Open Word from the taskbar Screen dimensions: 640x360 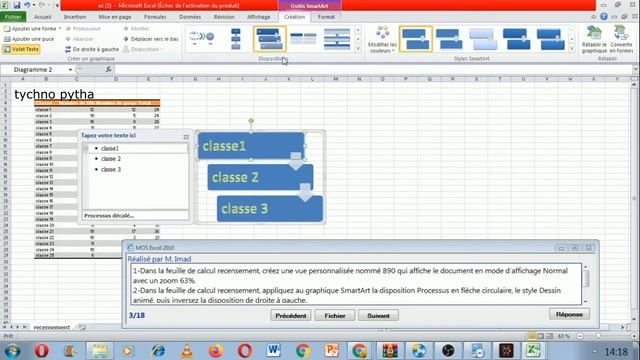[x=273, y=351]
